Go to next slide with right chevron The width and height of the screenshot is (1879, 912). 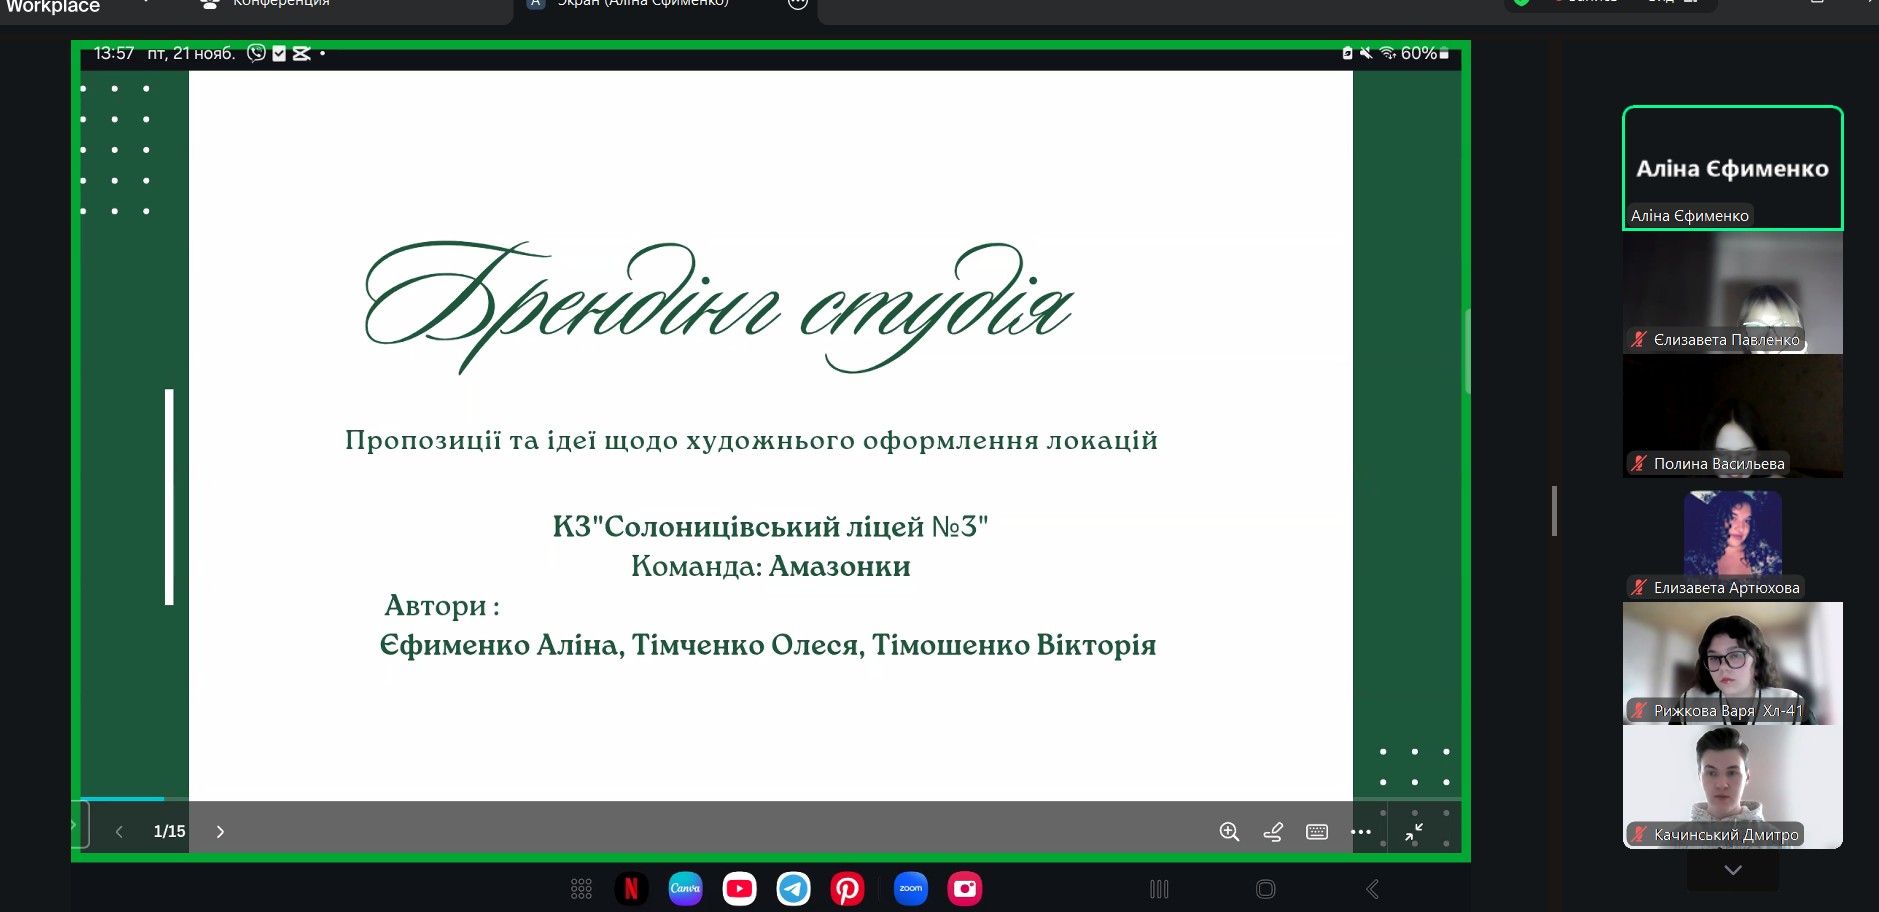coord(220,832)
